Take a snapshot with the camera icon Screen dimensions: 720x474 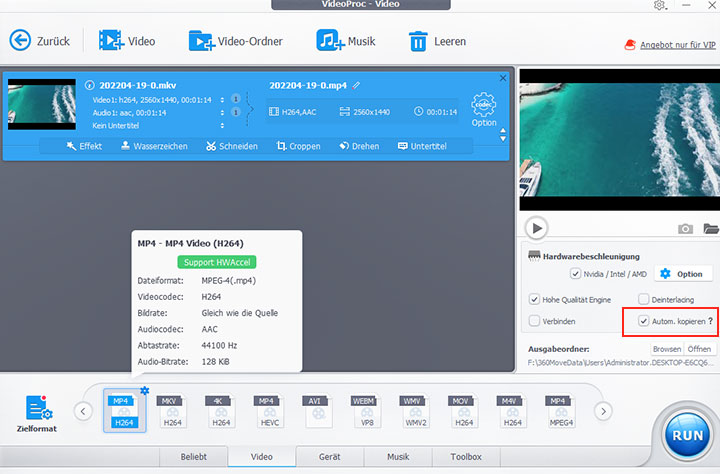tap(685, 228)
